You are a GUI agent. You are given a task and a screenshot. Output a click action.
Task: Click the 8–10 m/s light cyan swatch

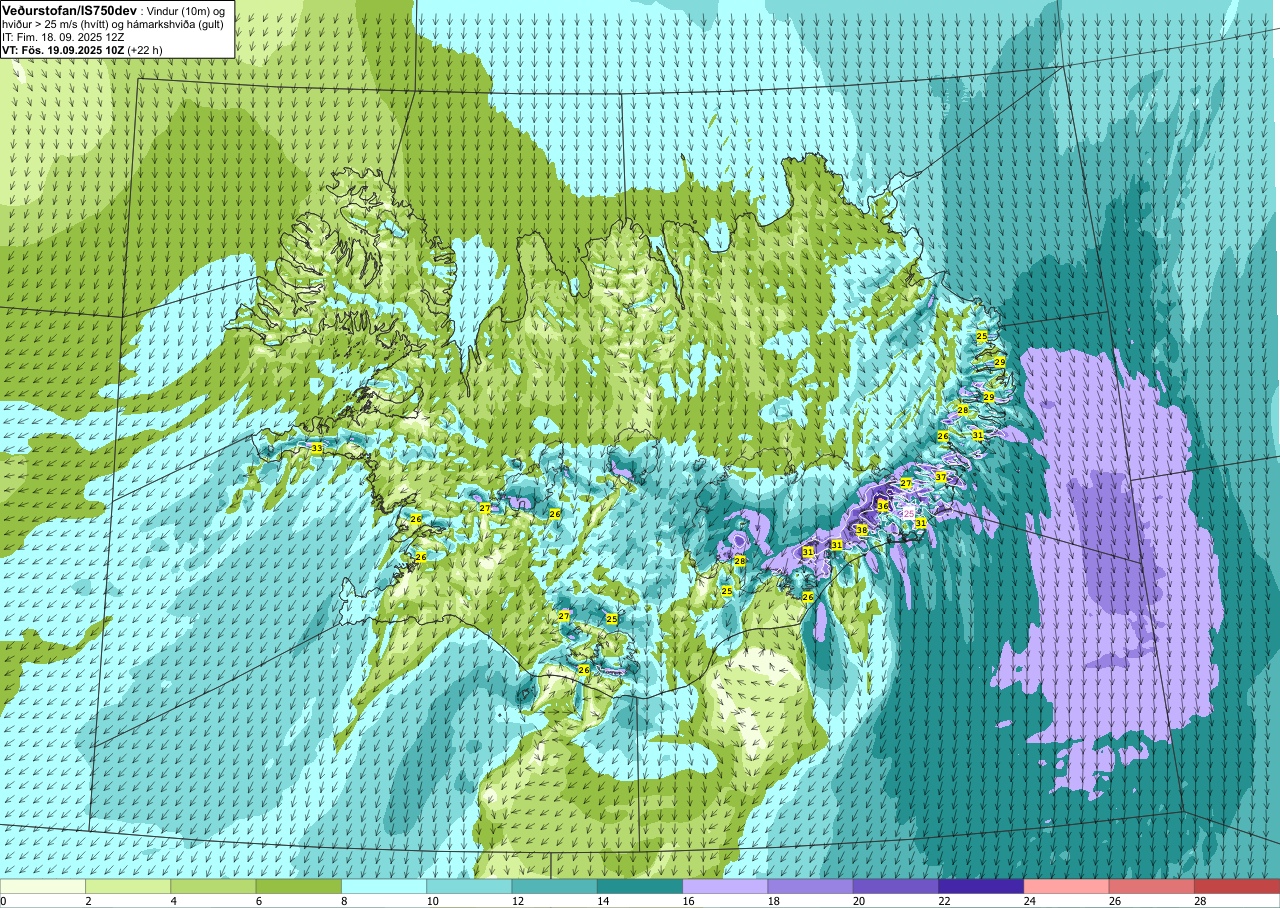[384, 886]
